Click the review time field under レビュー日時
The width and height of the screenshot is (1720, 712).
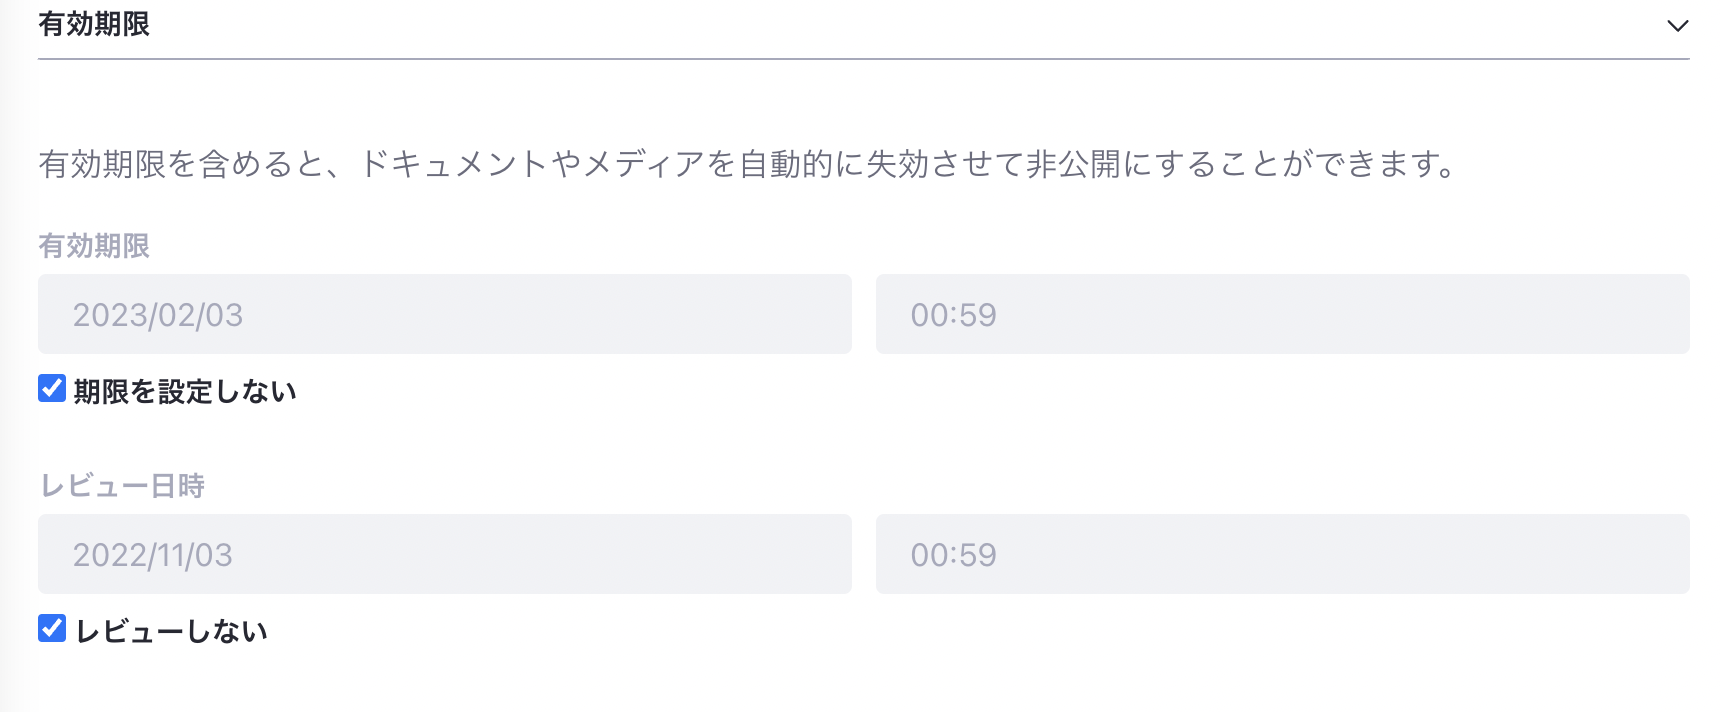coord(1282,554)
